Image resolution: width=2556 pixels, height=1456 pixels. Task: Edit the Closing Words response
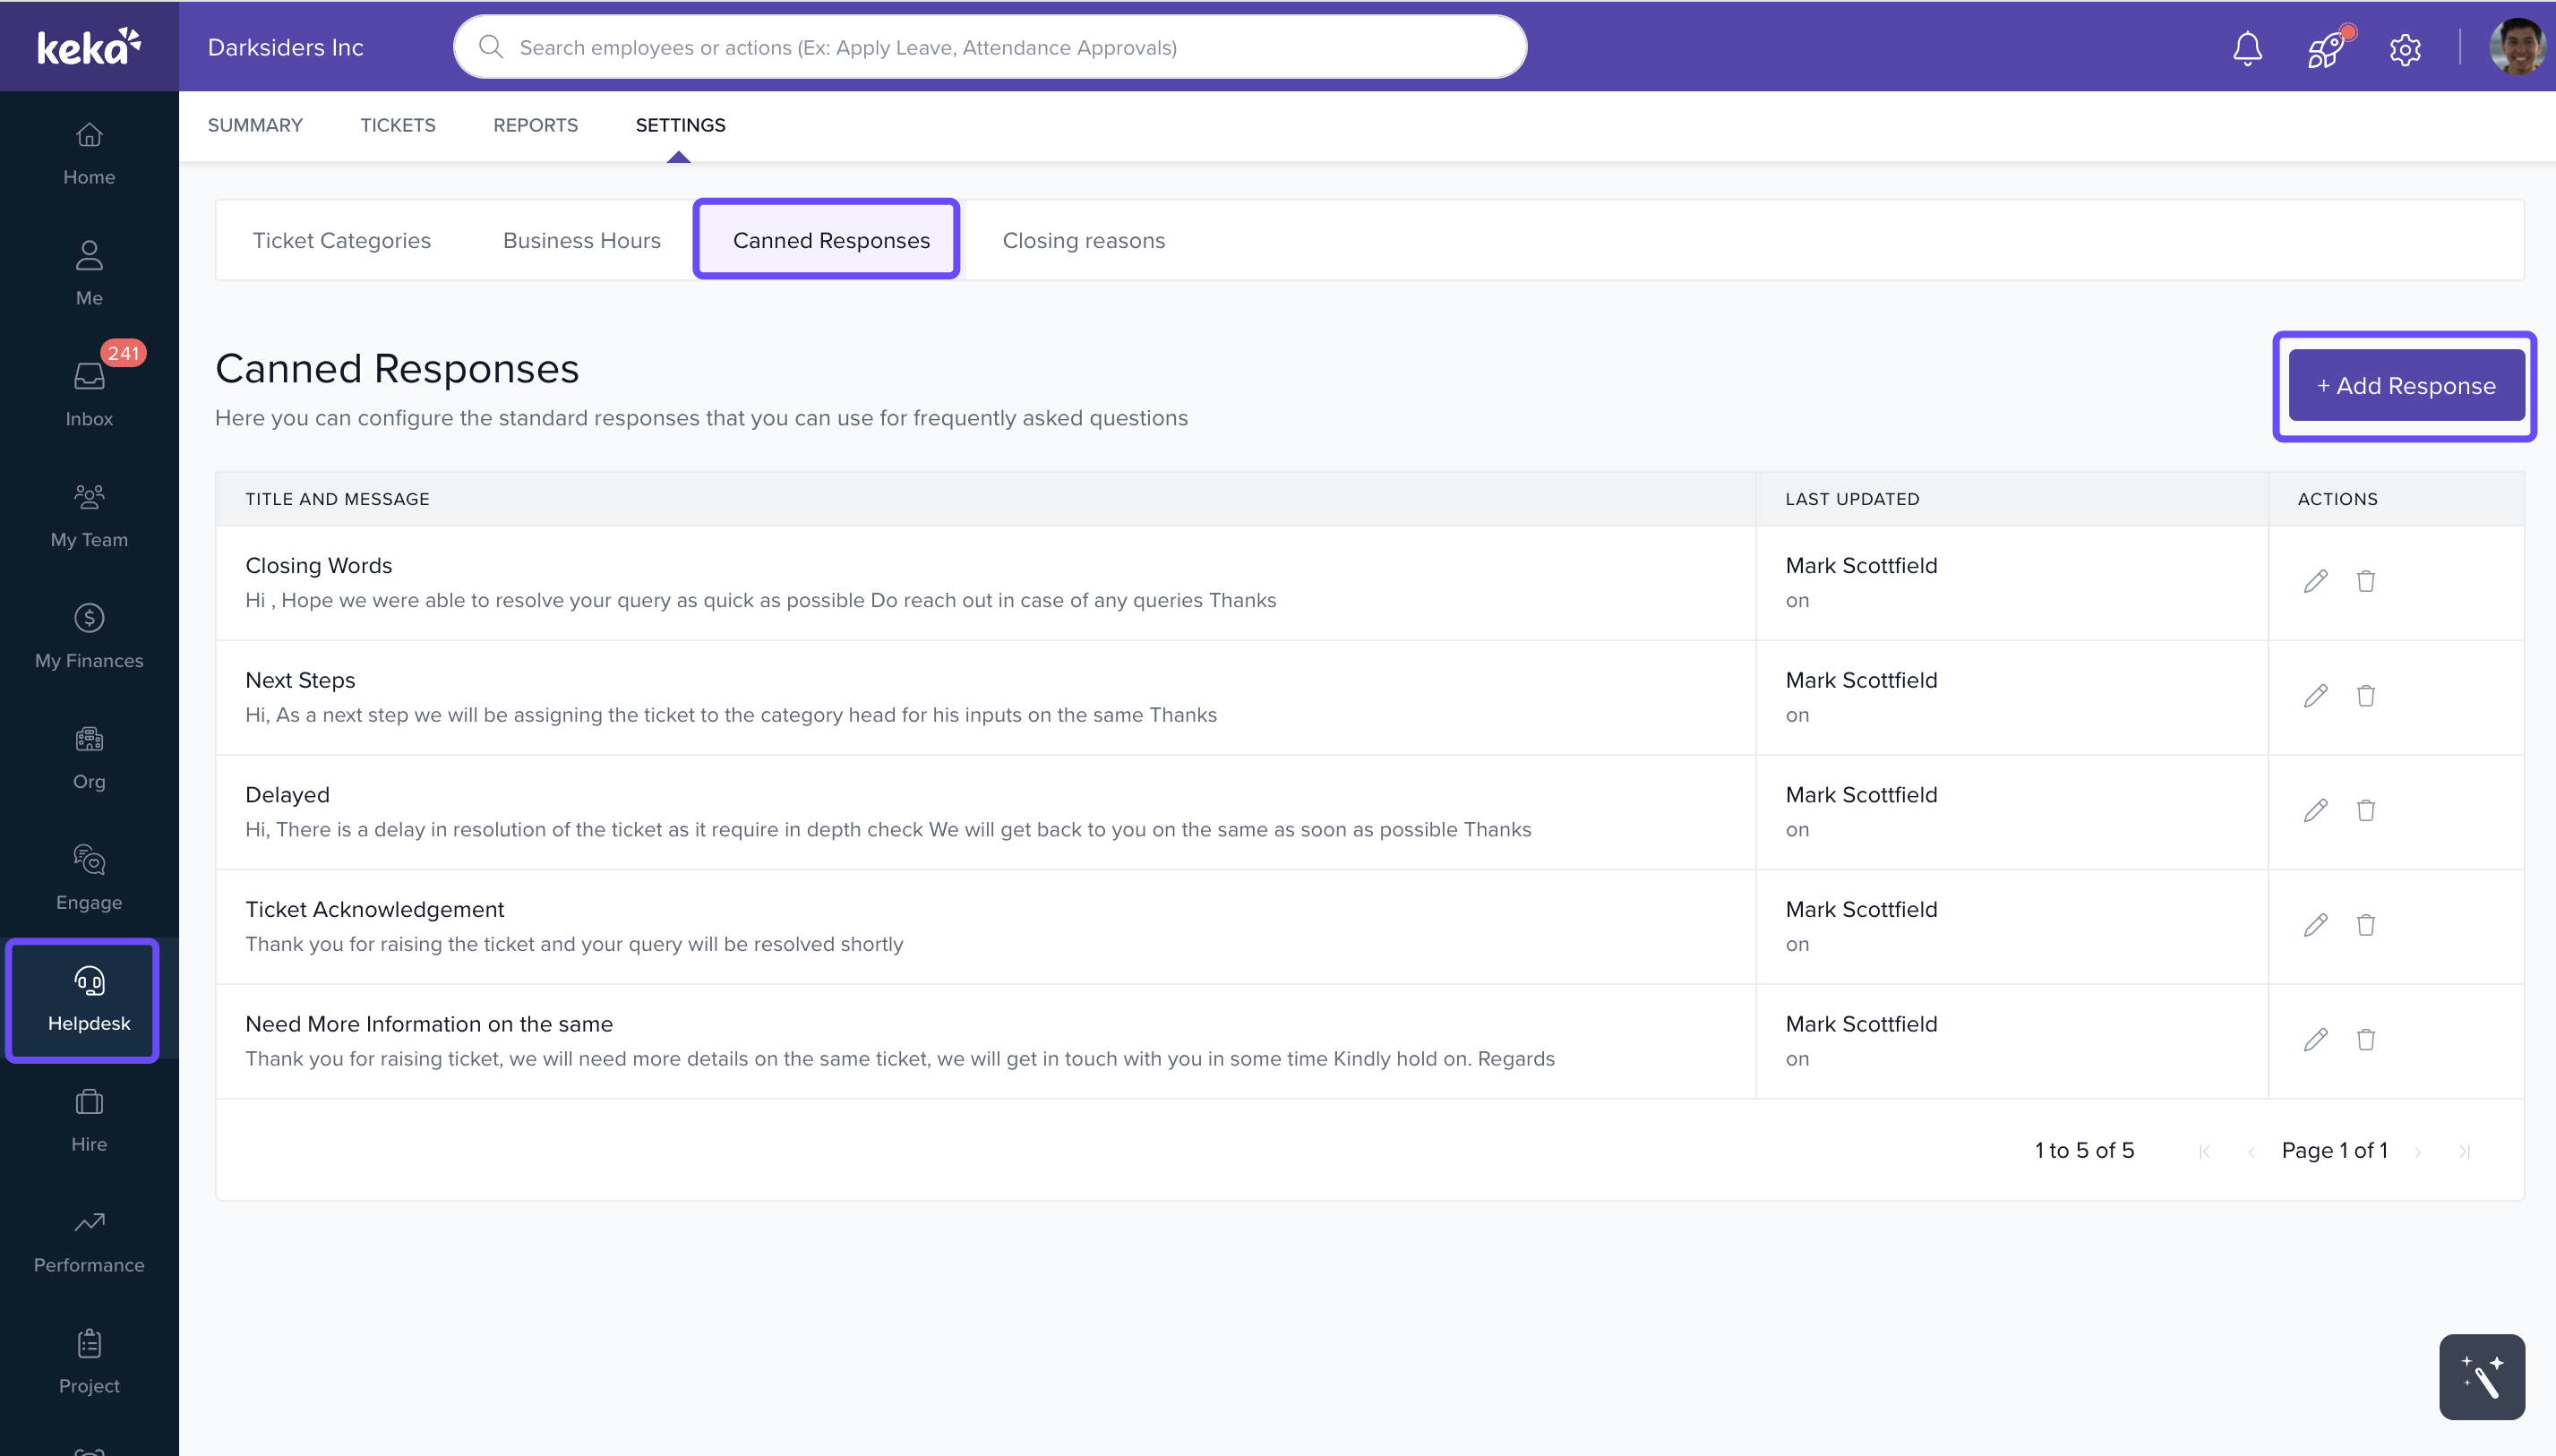(2315, 582)
